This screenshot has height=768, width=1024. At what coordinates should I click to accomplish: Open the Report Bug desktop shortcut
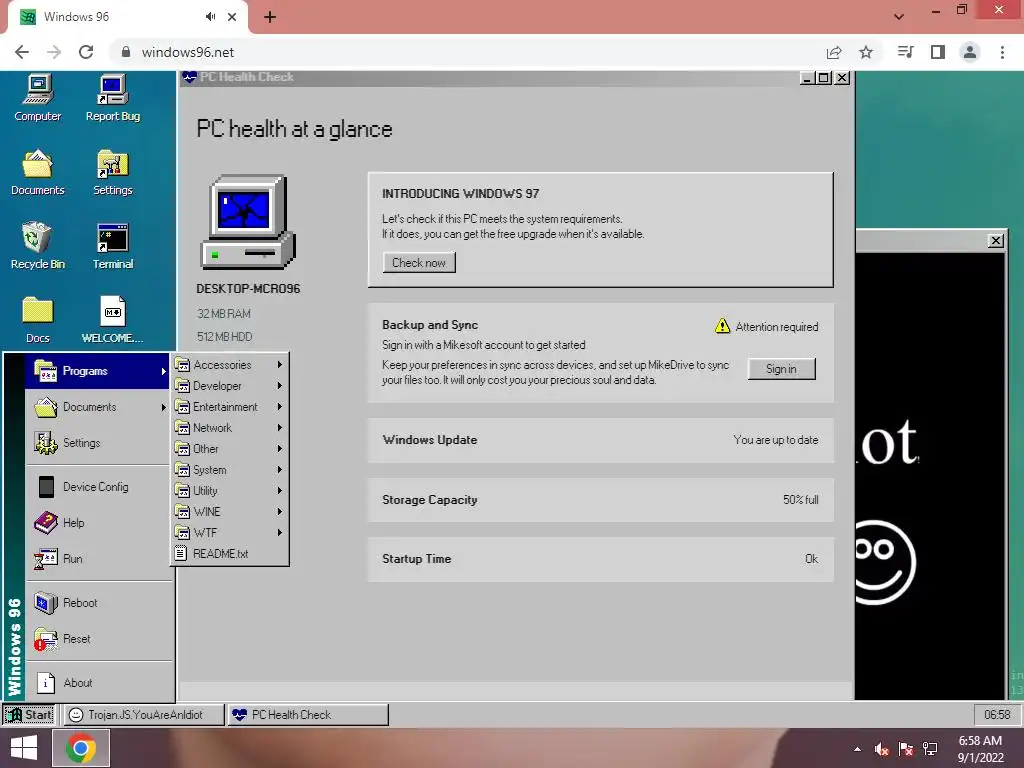(112, 98)
